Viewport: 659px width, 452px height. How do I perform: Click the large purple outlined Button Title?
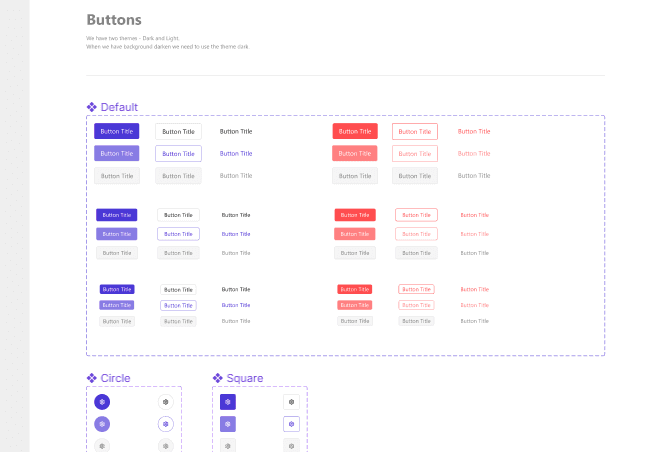pos(178,153)
